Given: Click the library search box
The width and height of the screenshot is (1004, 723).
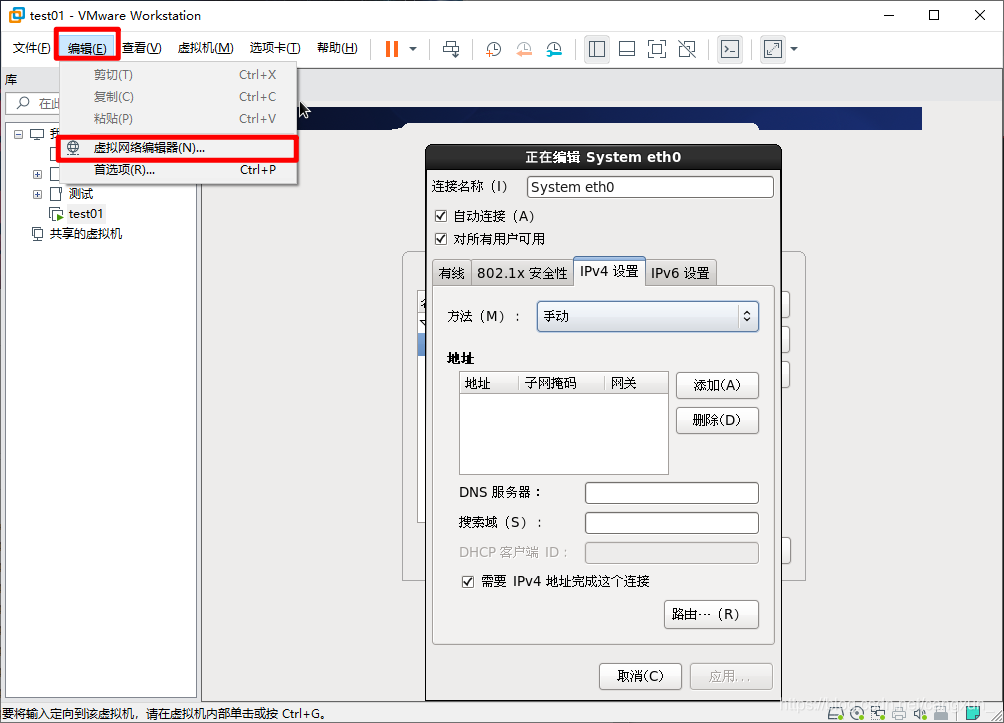Looking at the screenshot, I should (x=33, y=102).
